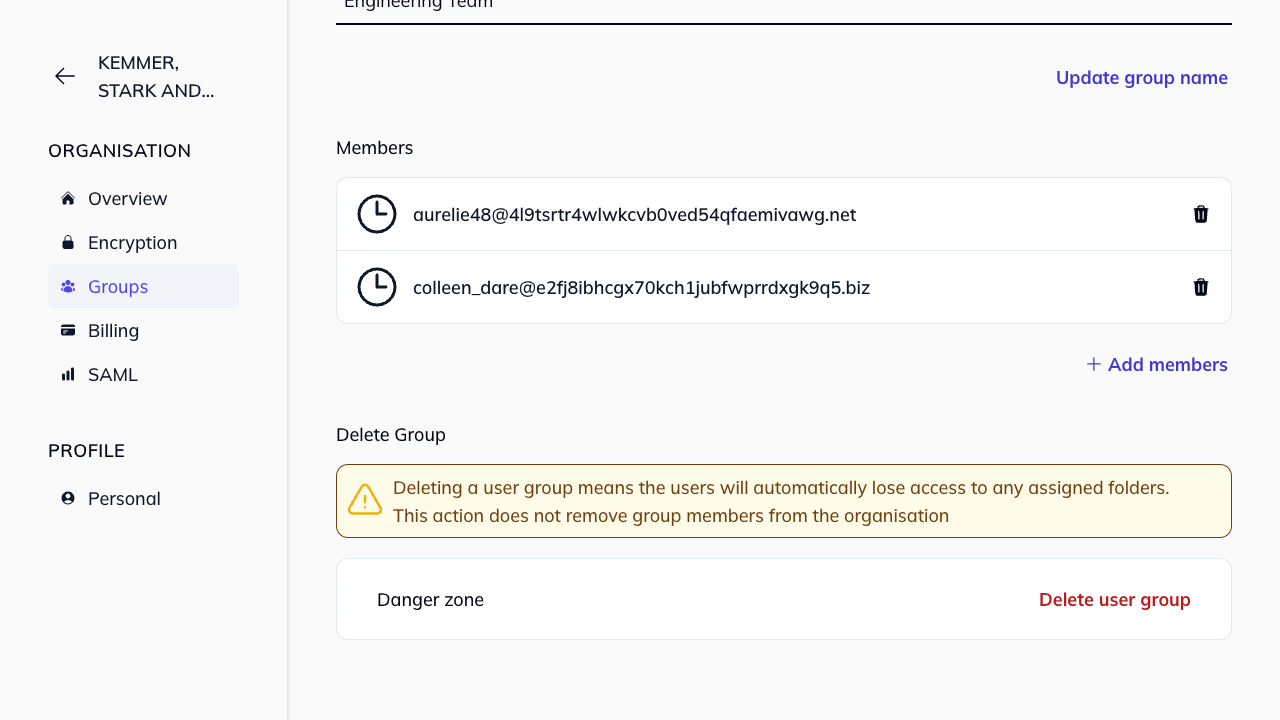Open the Groups section in the sidebar
Image resolution: width=1280 pixels, height=720 pixels.
click(118, 286)
